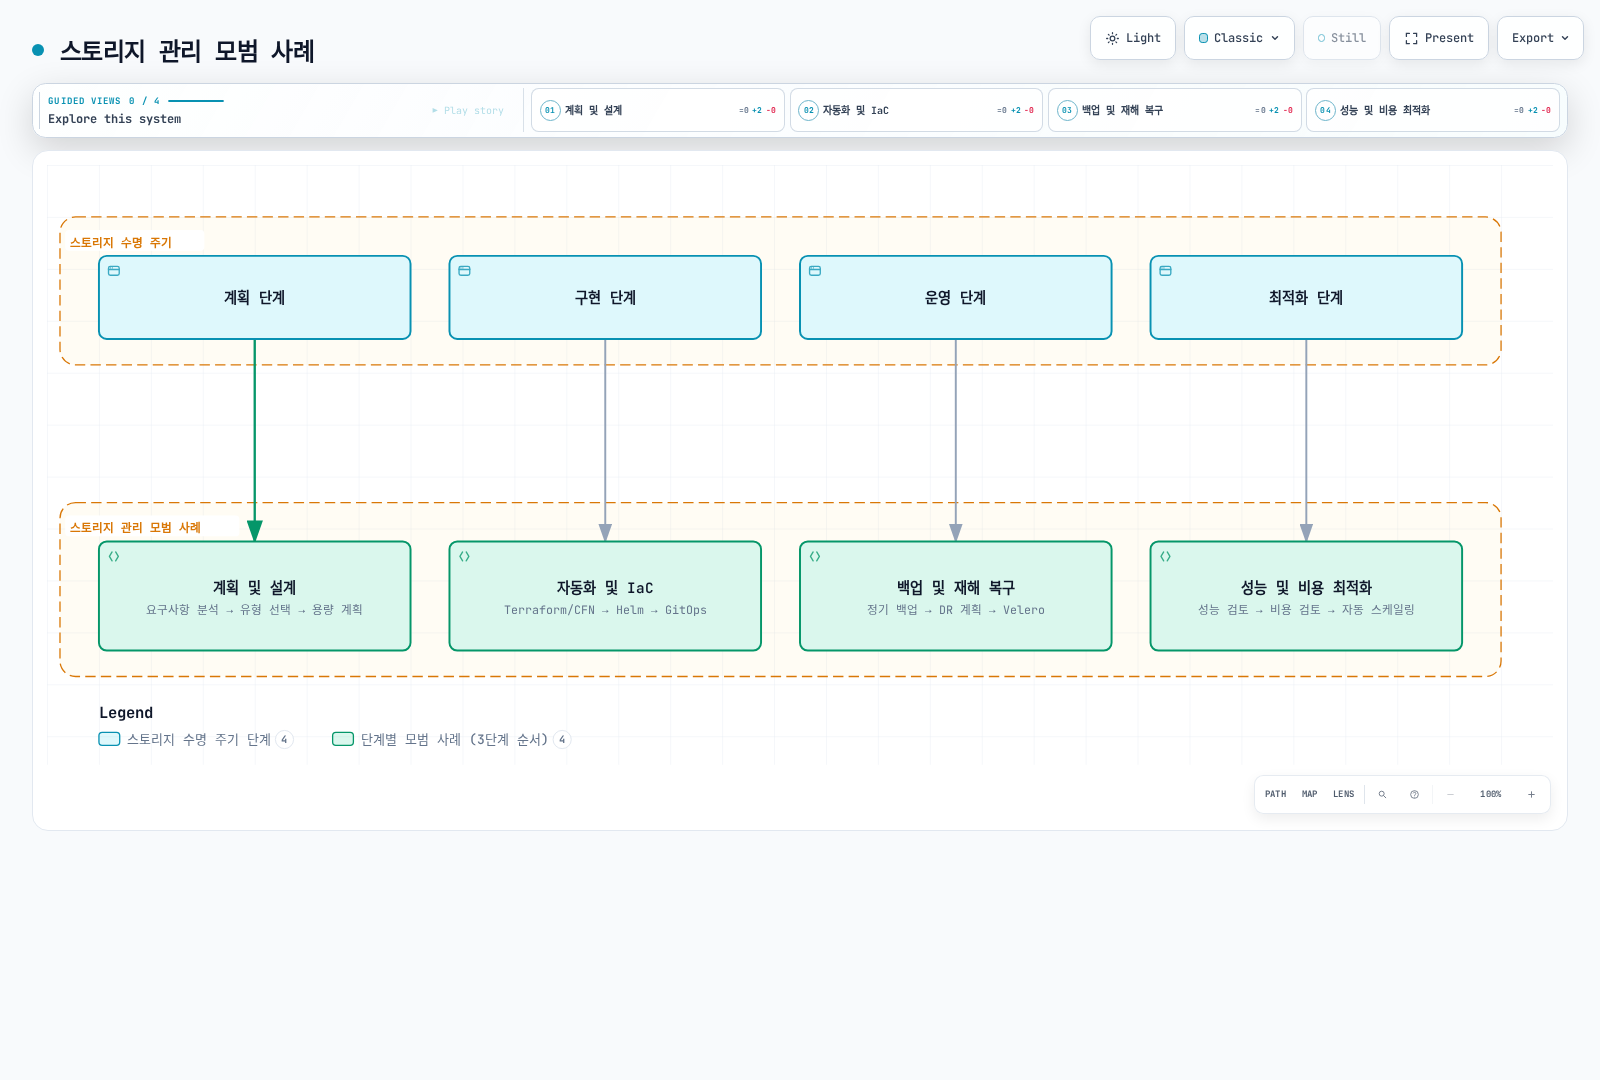Click the 최적화 단계 node

pyautogui.click(x=1306, y=298)
